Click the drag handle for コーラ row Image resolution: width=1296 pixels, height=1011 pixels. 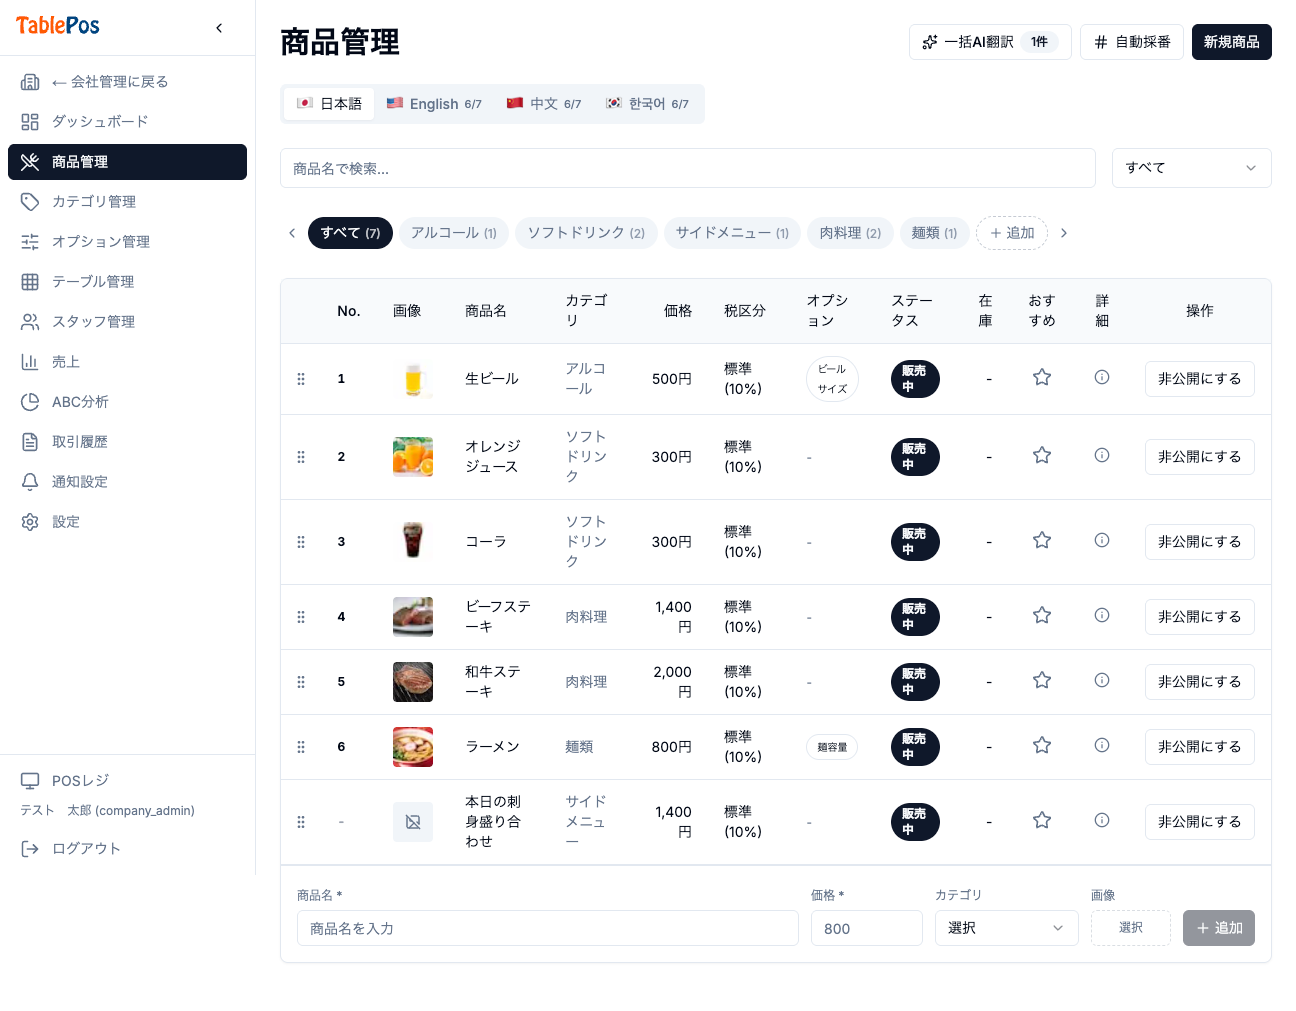pyautogui.click(x=301, y=542)
